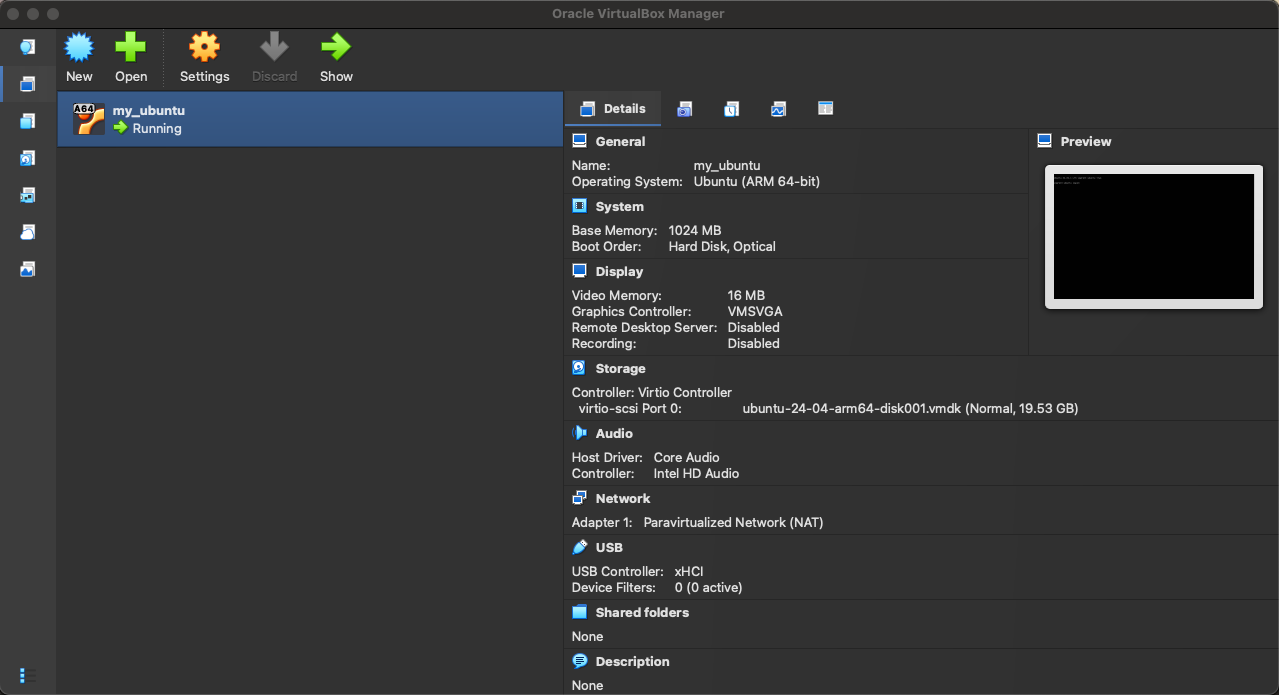Click the green Running status arrow
The width and height of the screenshot is (1279, 695).
(x=121, y=128)
